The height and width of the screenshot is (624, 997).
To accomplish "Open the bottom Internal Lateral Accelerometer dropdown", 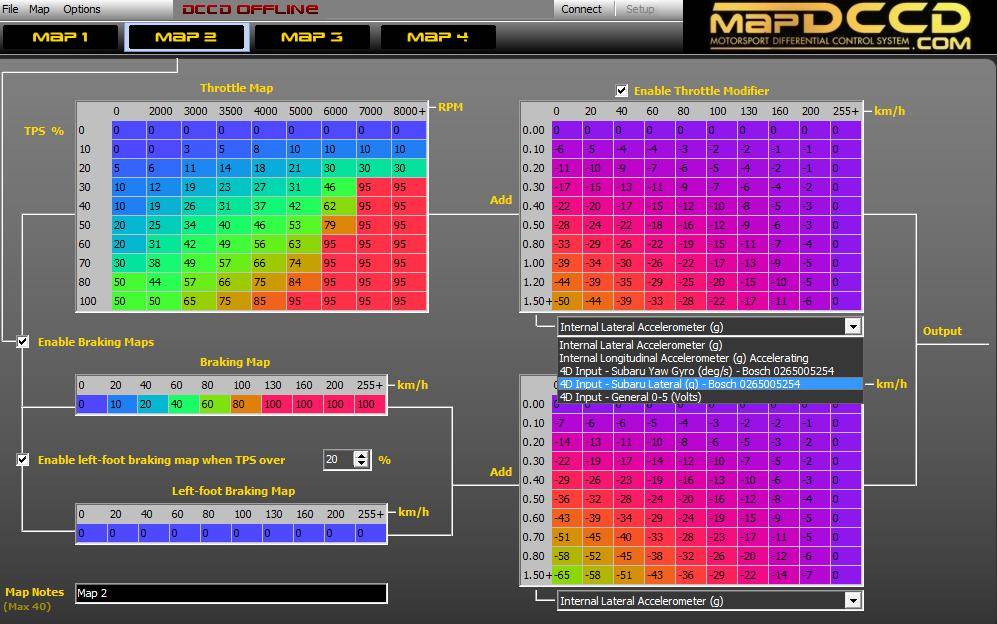I will tap(854, 601).
